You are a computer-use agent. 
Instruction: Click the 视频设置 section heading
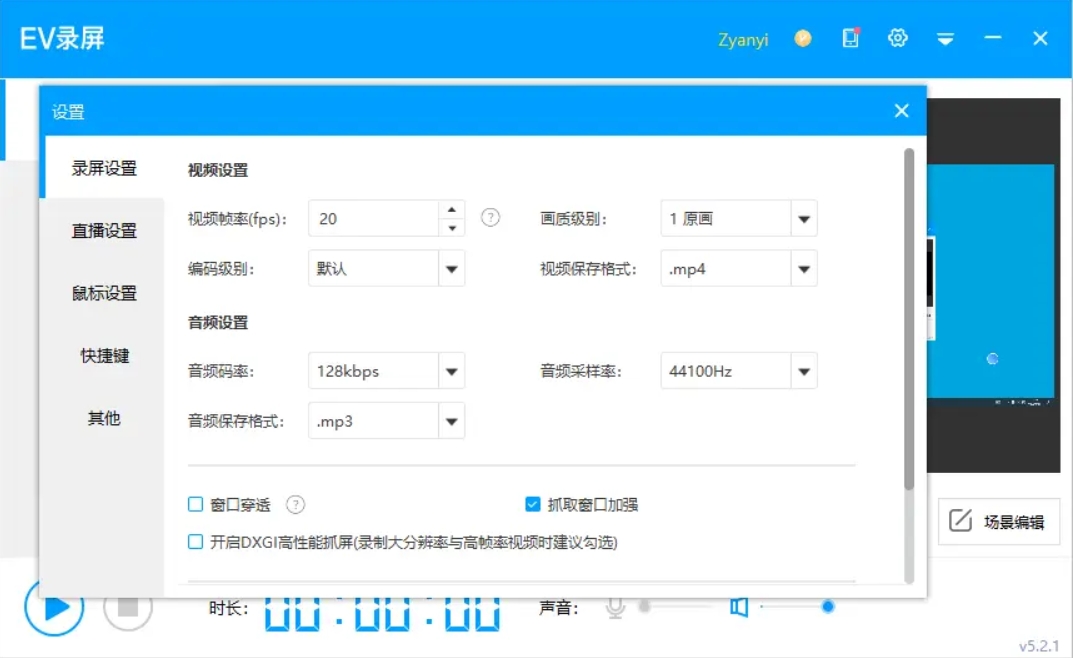click(218, 170)
